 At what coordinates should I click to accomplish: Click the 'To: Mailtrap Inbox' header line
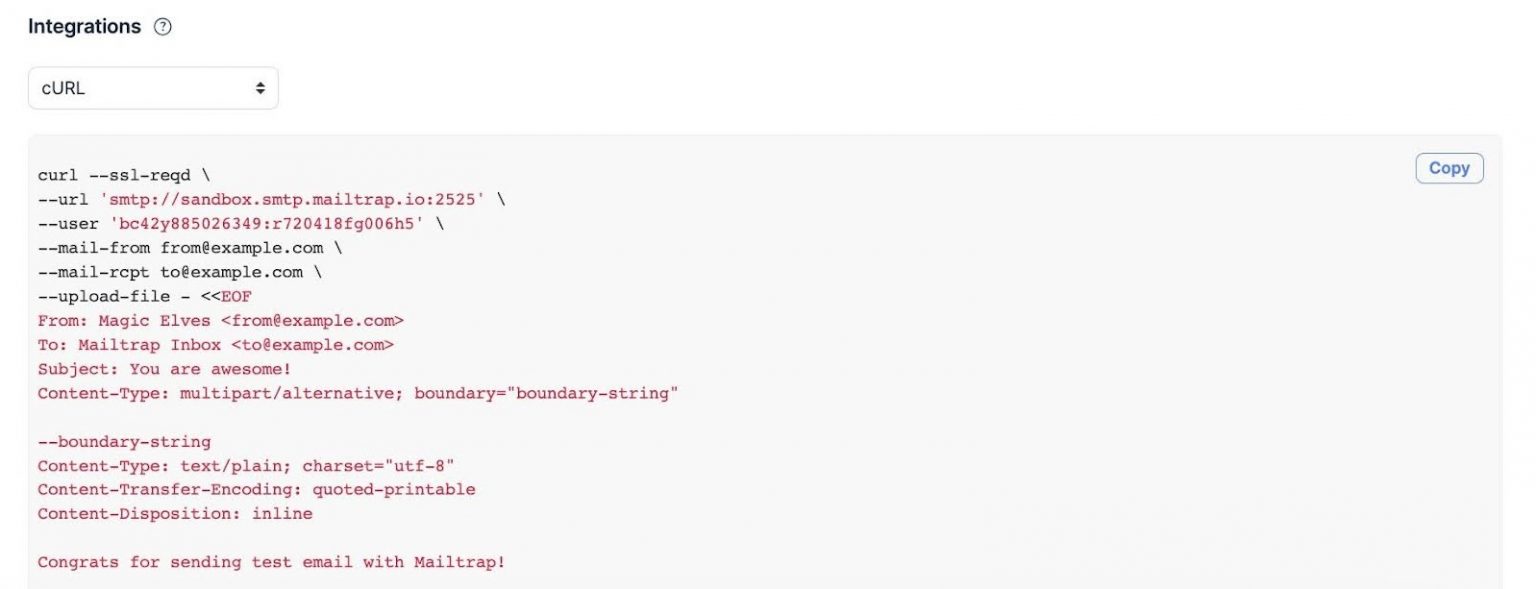coord(215,345)
